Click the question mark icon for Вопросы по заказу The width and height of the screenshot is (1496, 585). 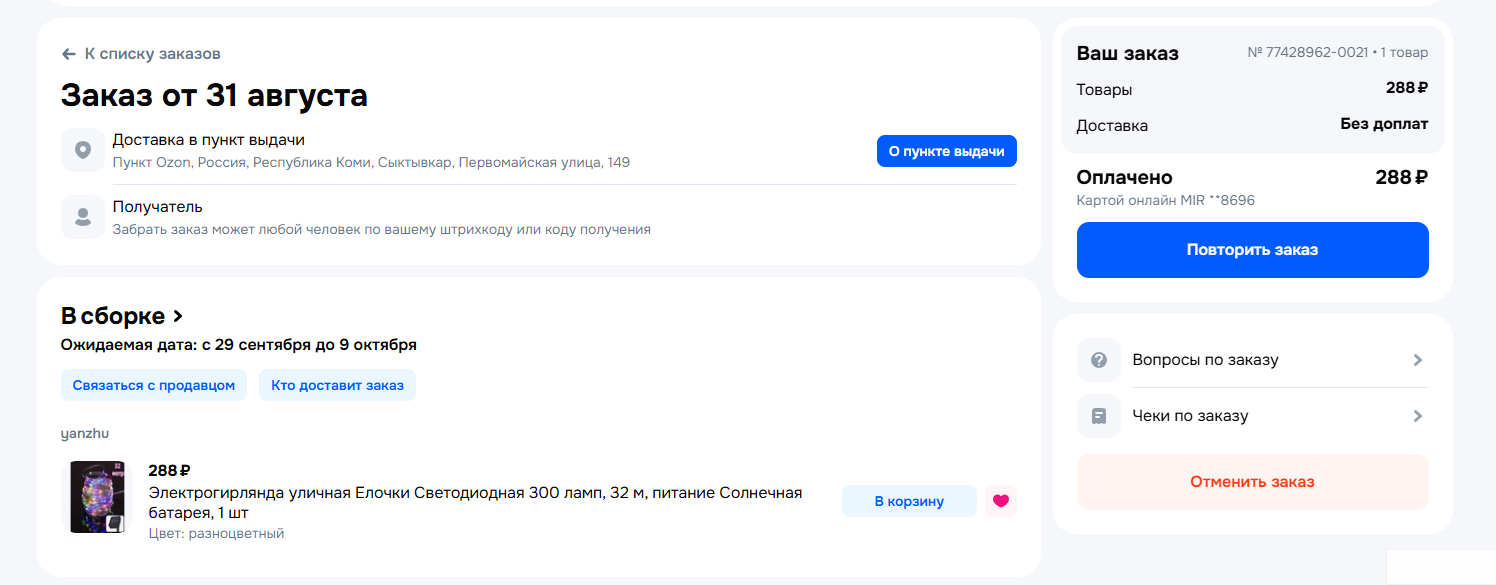pos(1099,360)
